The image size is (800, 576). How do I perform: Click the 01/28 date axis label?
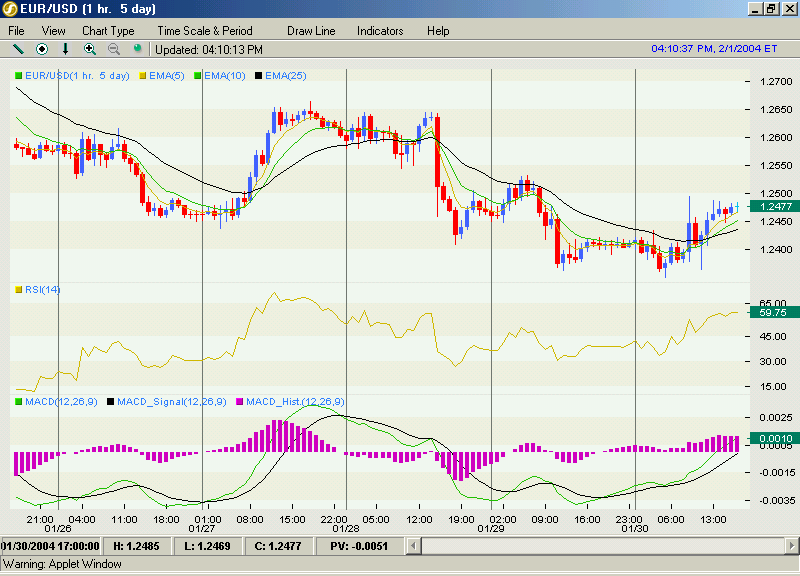coord(346,529)
